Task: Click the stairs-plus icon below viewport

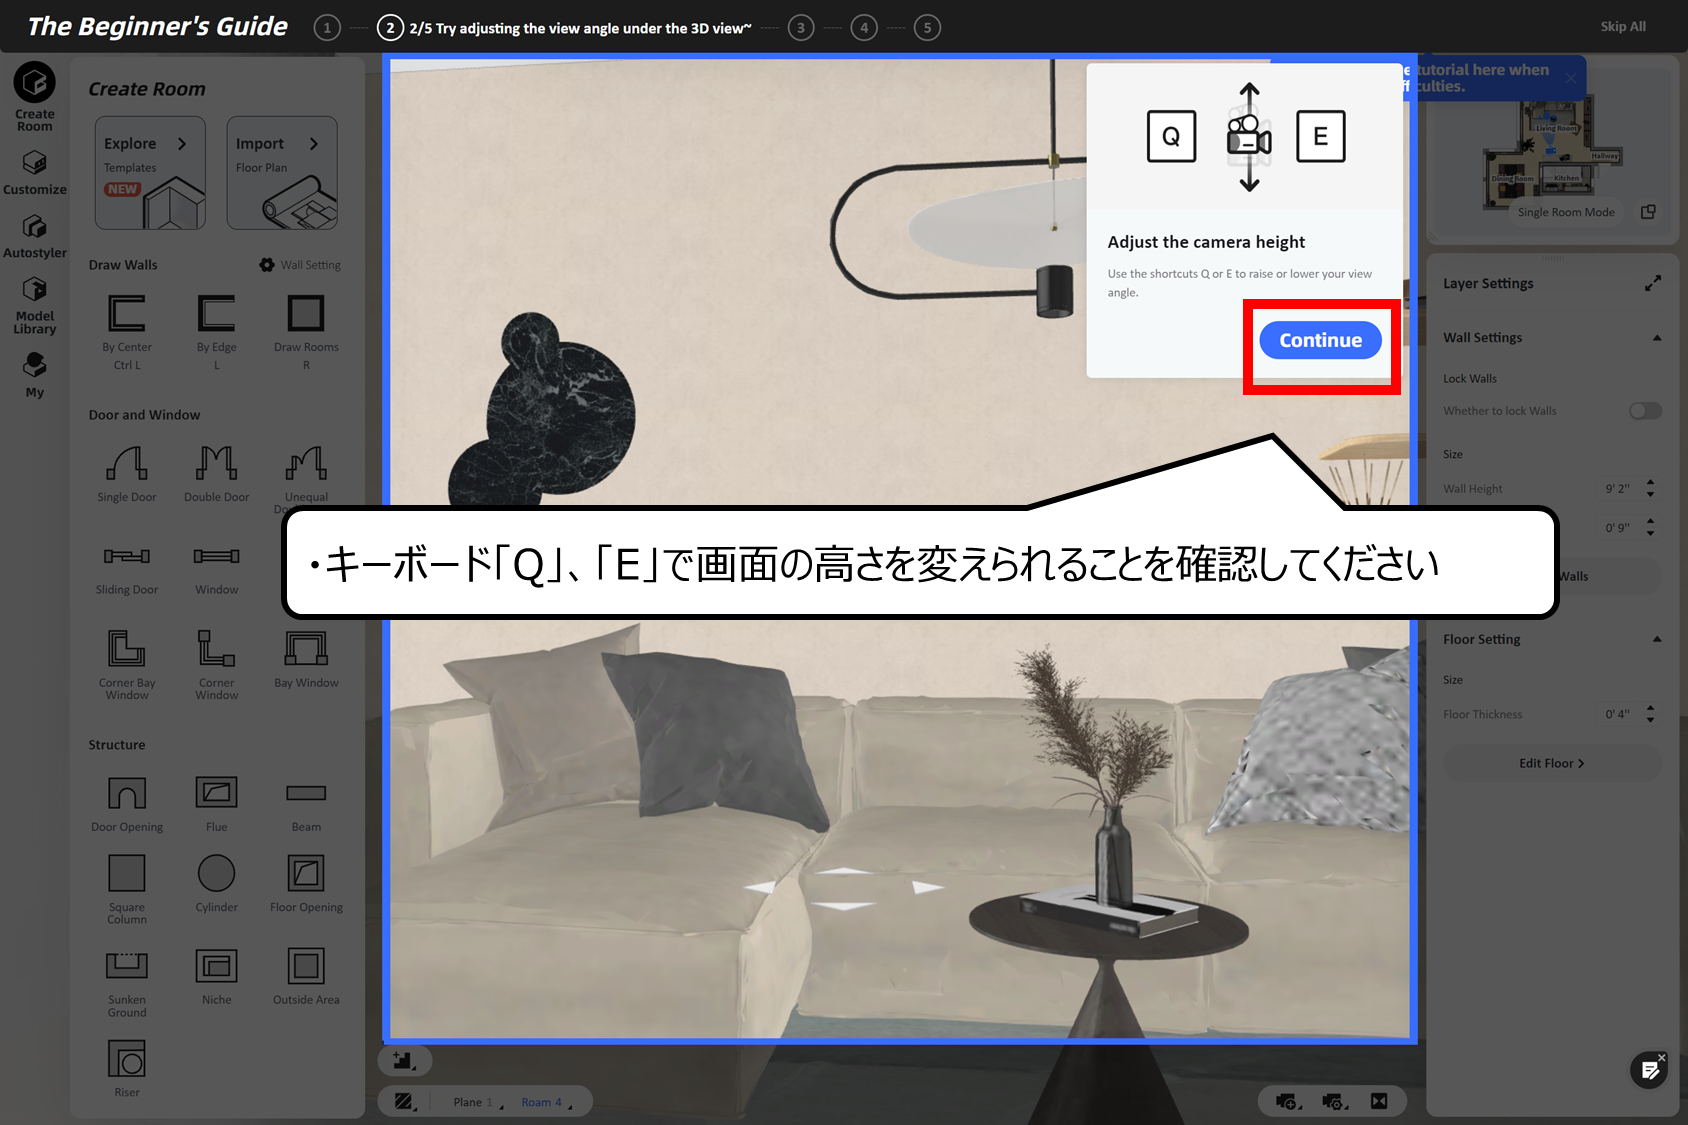Action: pos(404,1060)
